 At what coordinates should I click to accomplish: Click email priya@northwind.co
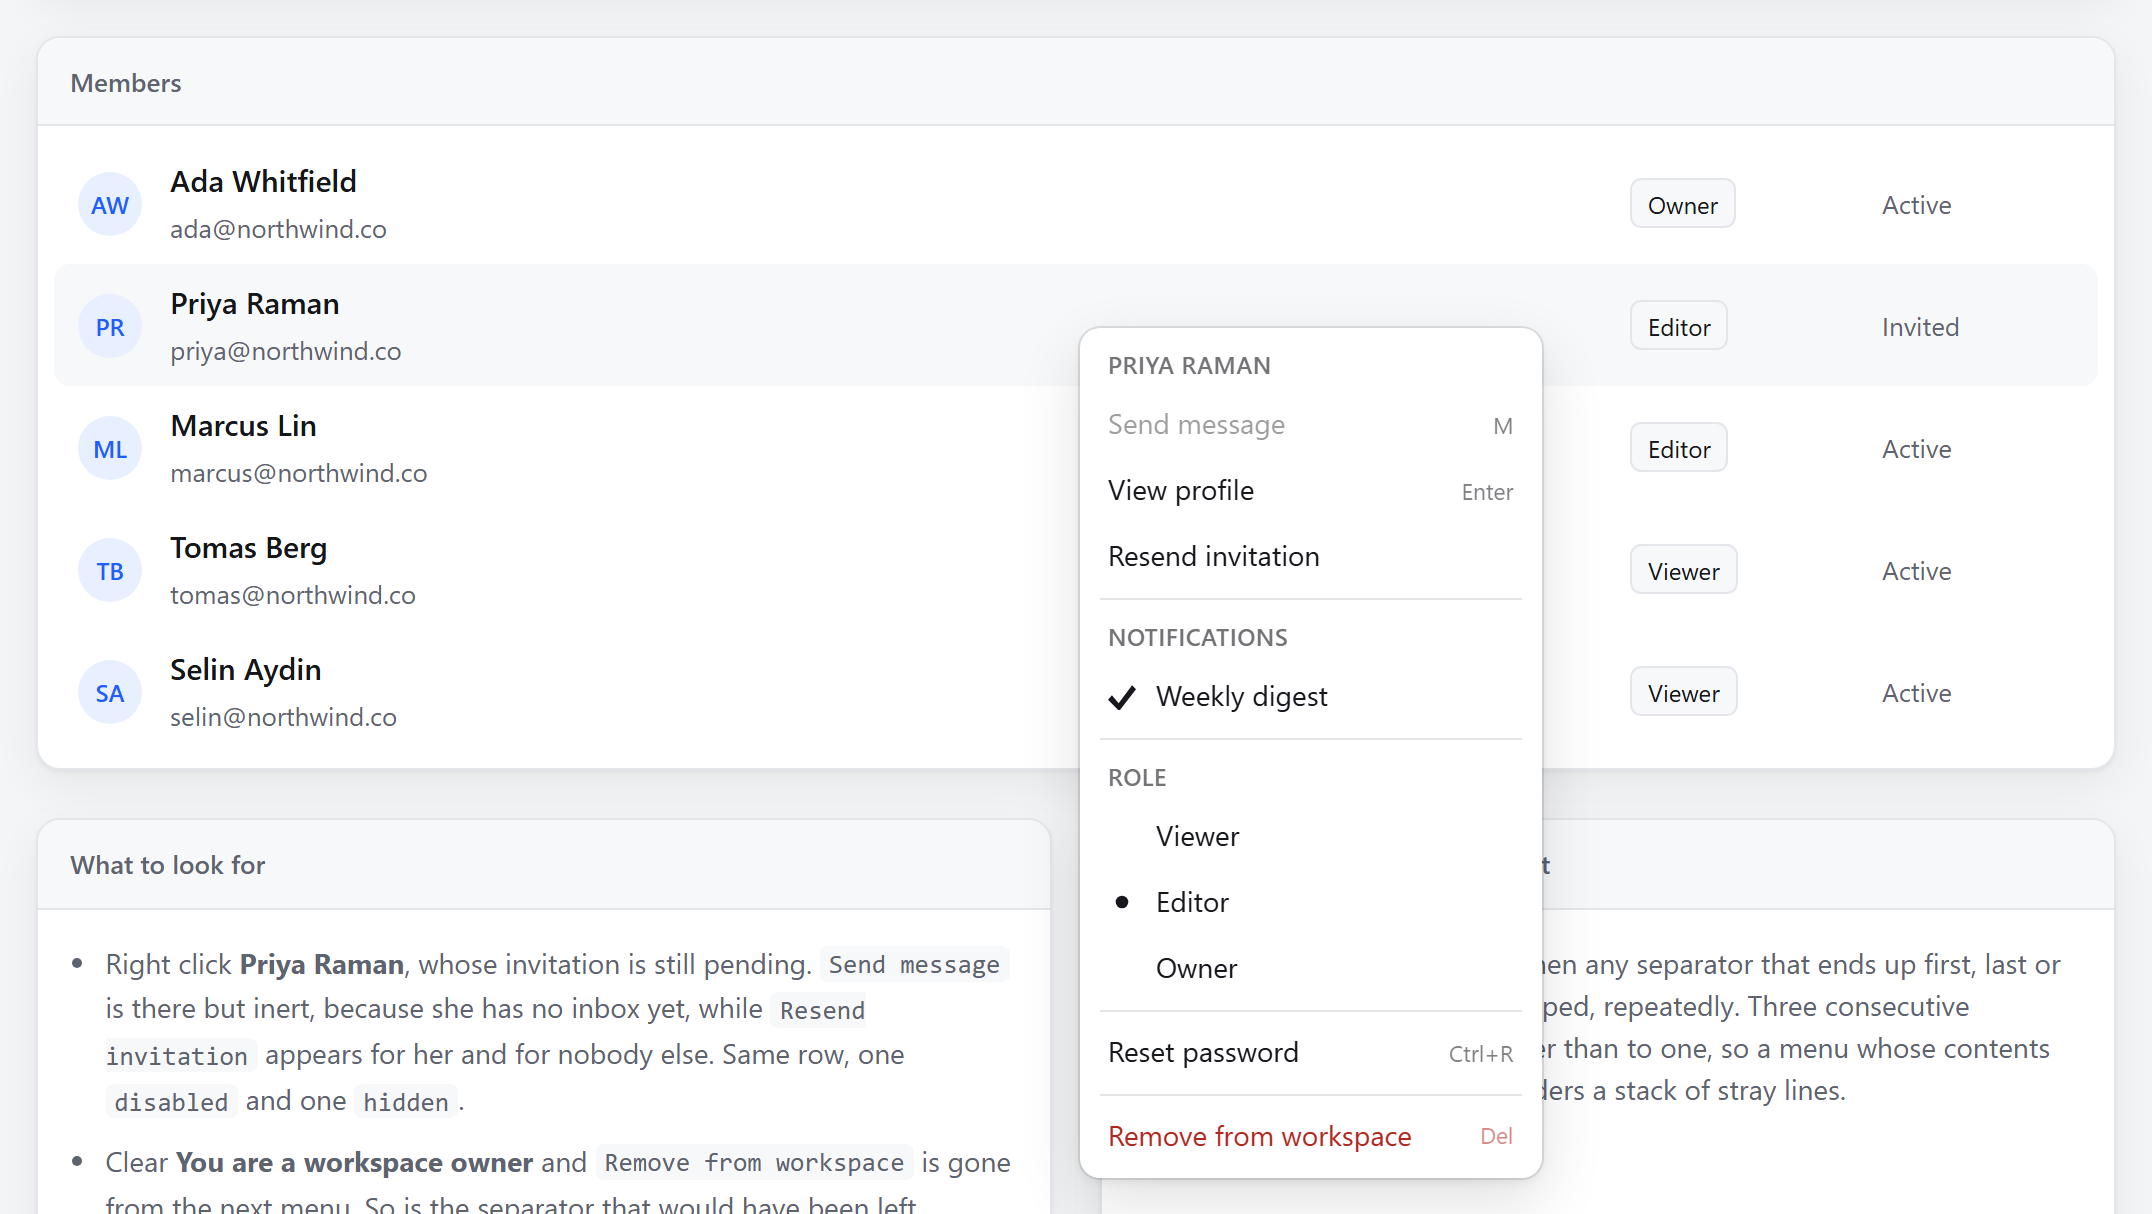(x=285, y=351)
